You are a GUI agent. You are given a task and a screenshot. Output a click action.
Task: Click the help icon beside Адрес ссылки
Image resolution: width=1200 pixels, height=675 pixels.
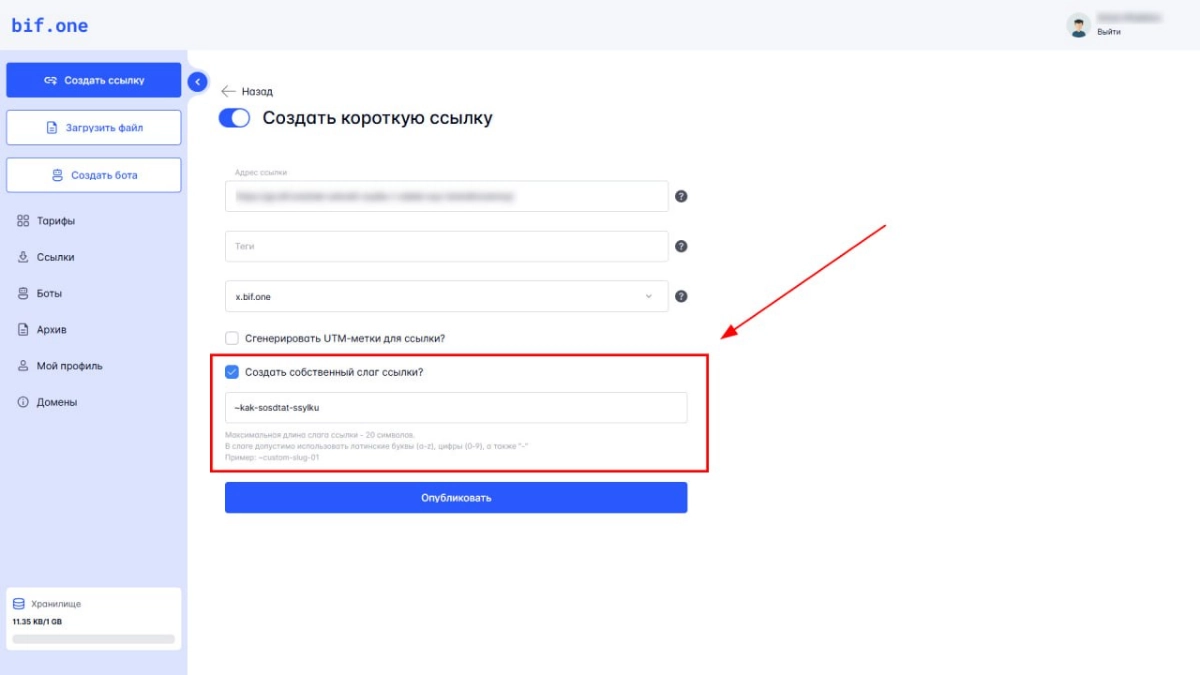[x=681, y=196]
